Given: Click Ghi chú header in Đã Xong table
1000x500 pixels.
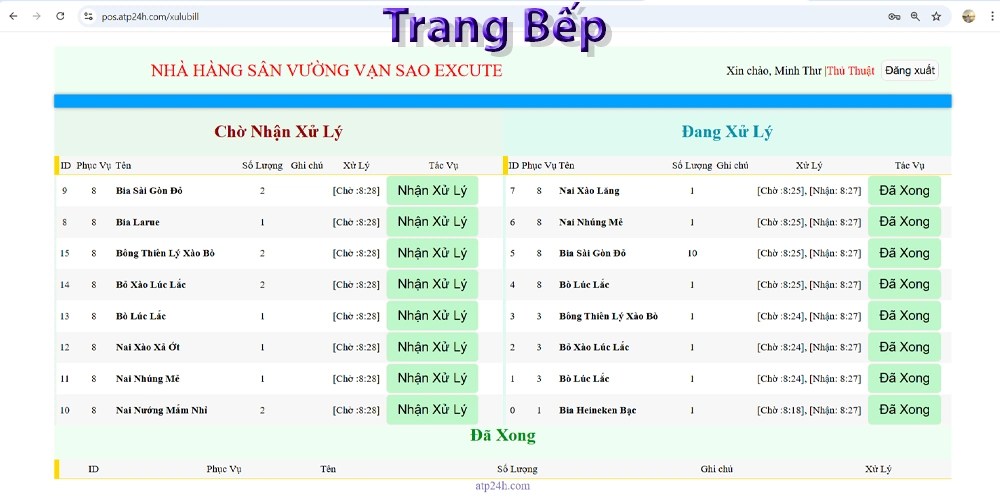Looking at the screenshot, I should click(x=717, y=469).
